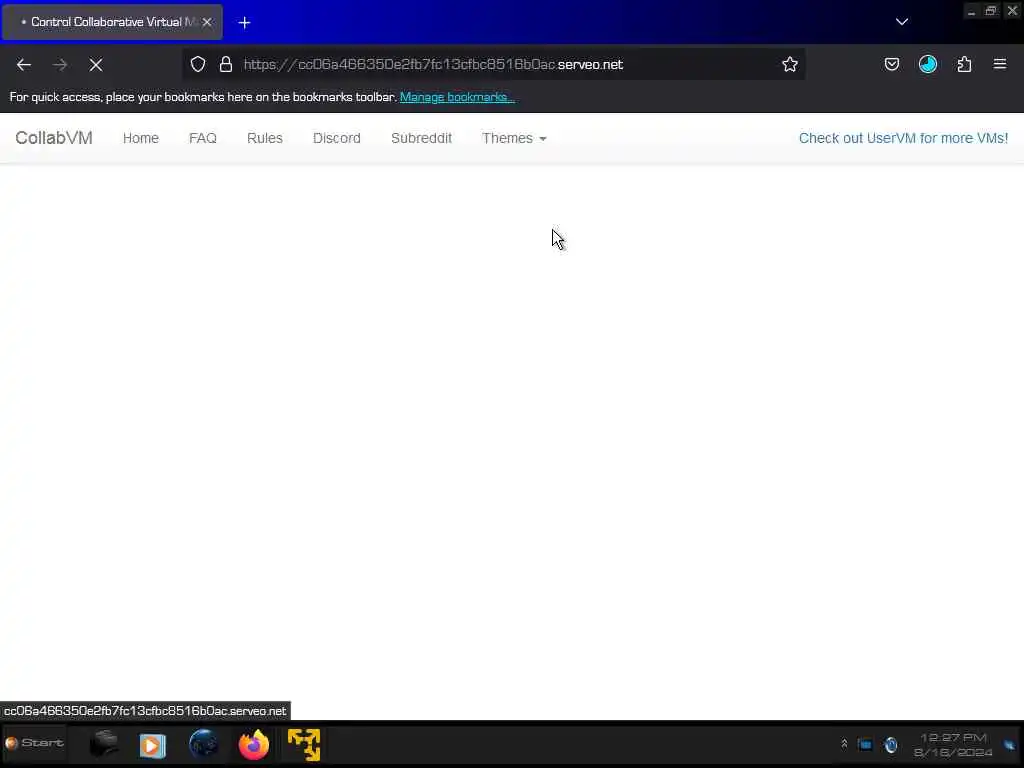Viewport: 1024px width, 768px height.
Task: Open the extensions puzzle piece icon
Action: point(965,64)
